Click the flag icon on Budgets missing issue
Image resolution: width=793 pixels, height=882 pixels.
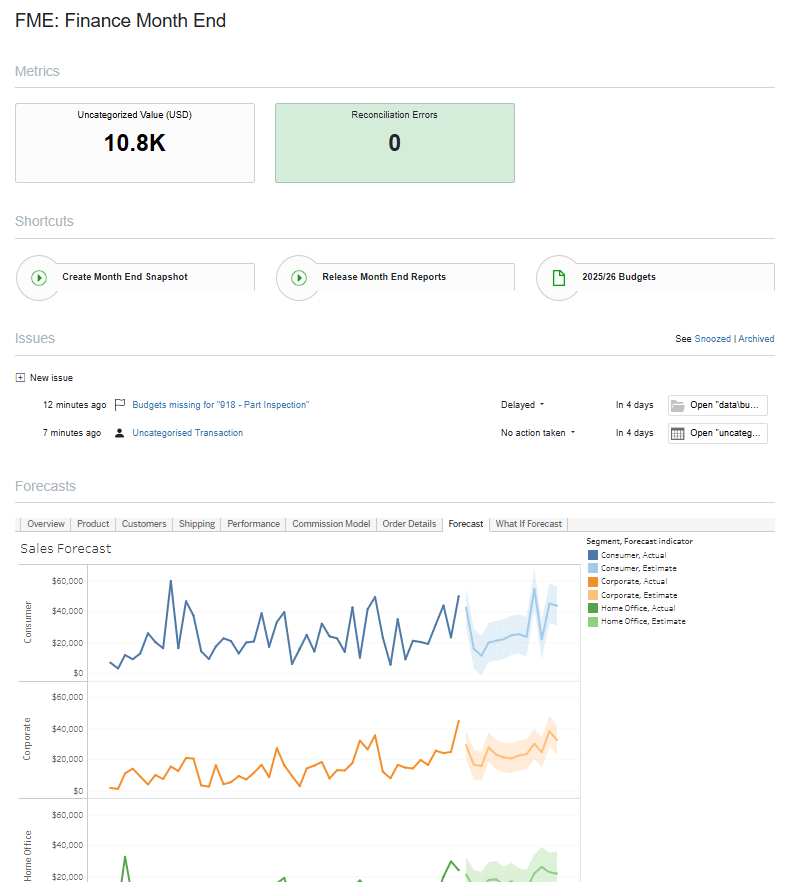point(120,405)
